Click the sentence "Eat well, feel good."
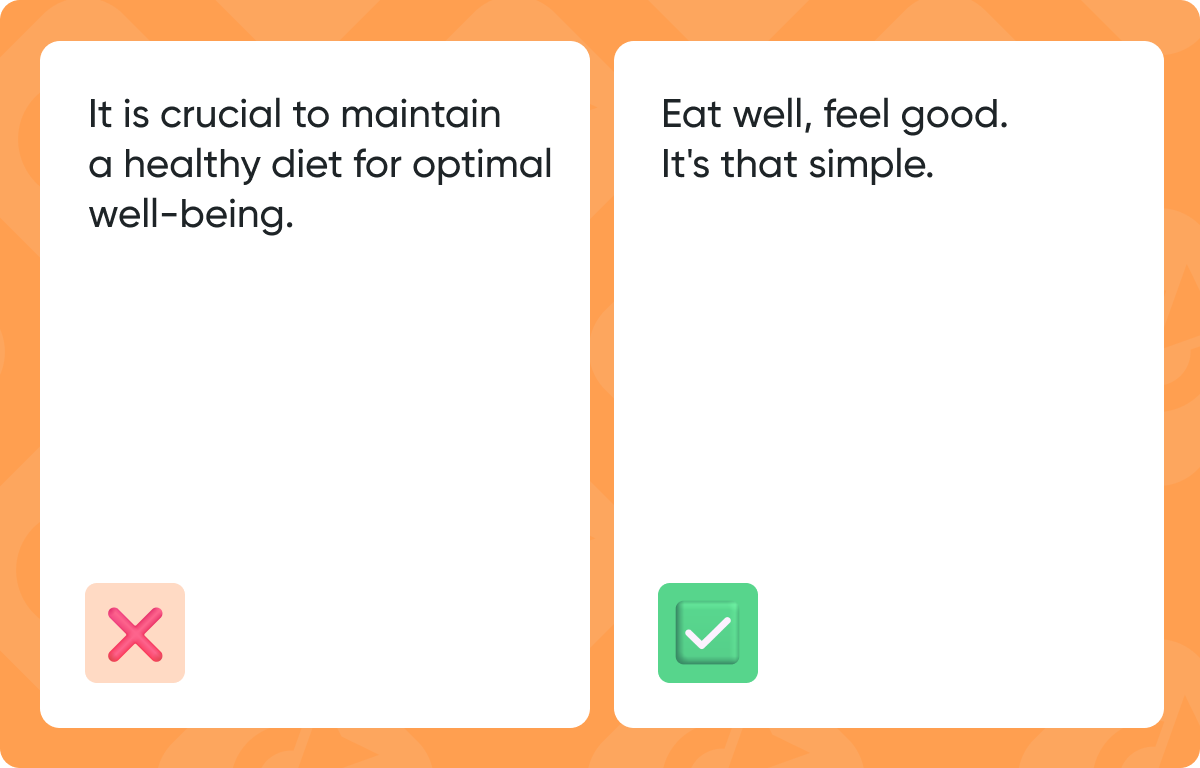 (x=834, y=115)
